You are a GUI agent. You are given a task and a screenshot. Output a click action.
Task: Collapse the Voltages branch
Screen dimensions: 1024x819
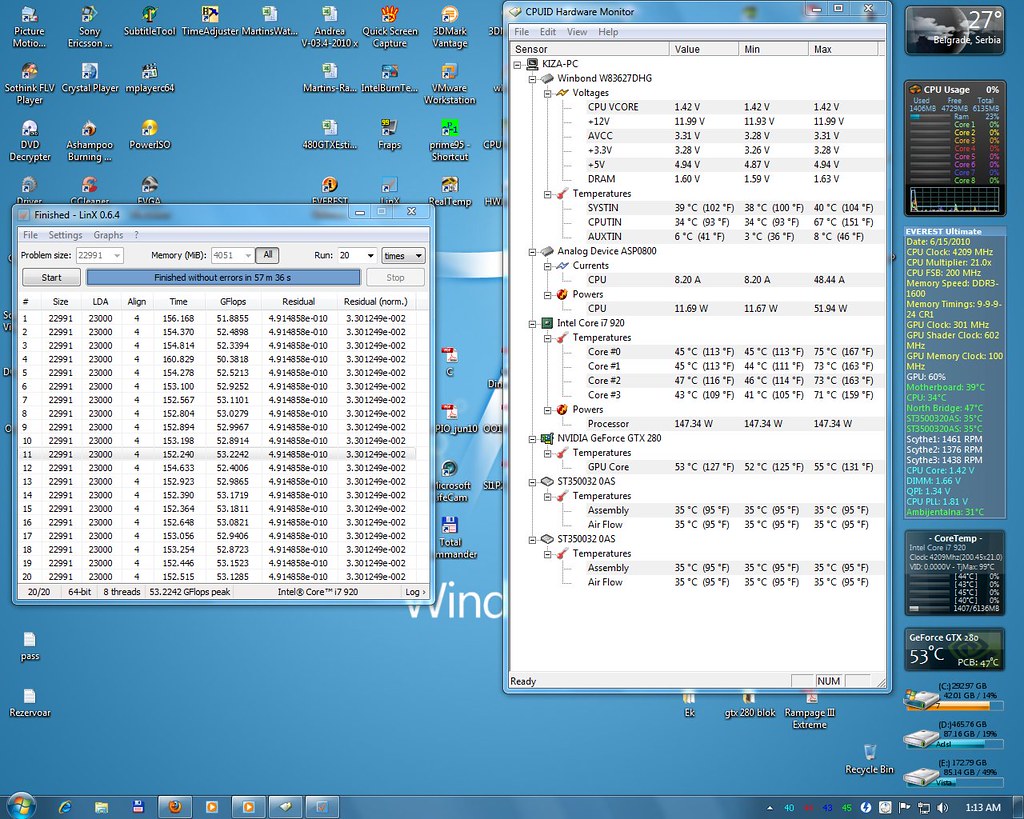548,93
